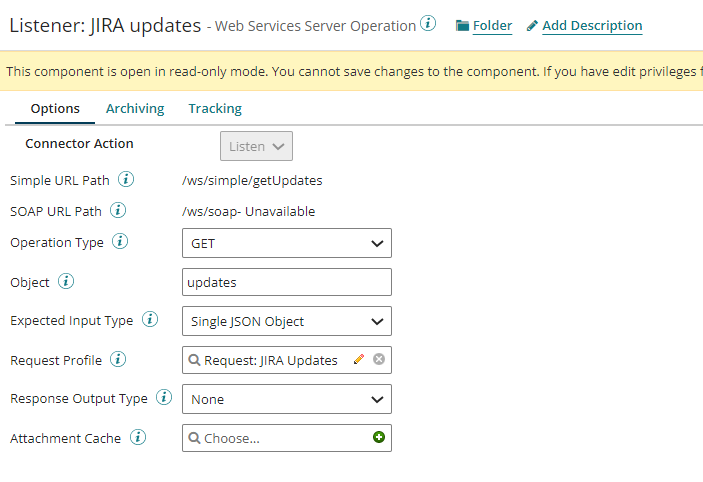Image resolution: width=703 pixels, height=482 pixels.
Task: Switch to the Tracking tab
Action: pyautogui.click(x=215, y=109)
